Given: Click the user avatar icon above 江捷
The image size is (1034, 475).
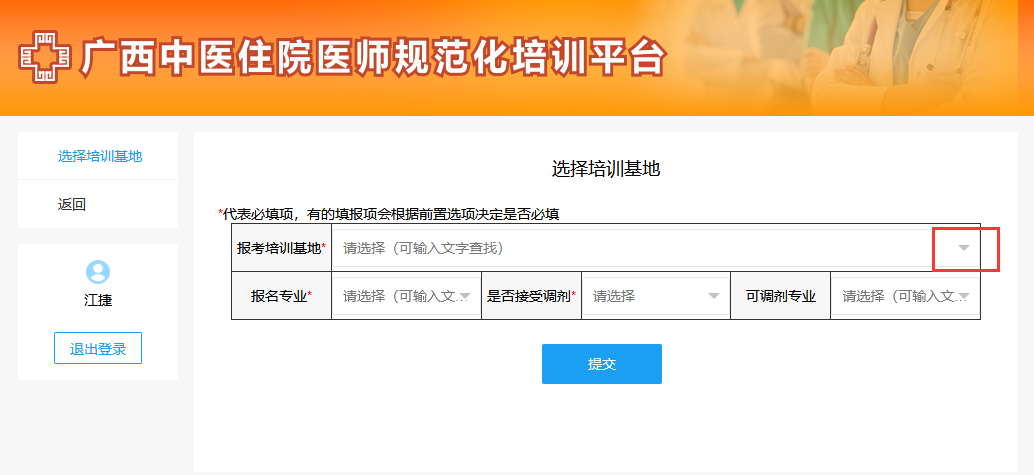Looking at the screenshot, I should [98, 272].
